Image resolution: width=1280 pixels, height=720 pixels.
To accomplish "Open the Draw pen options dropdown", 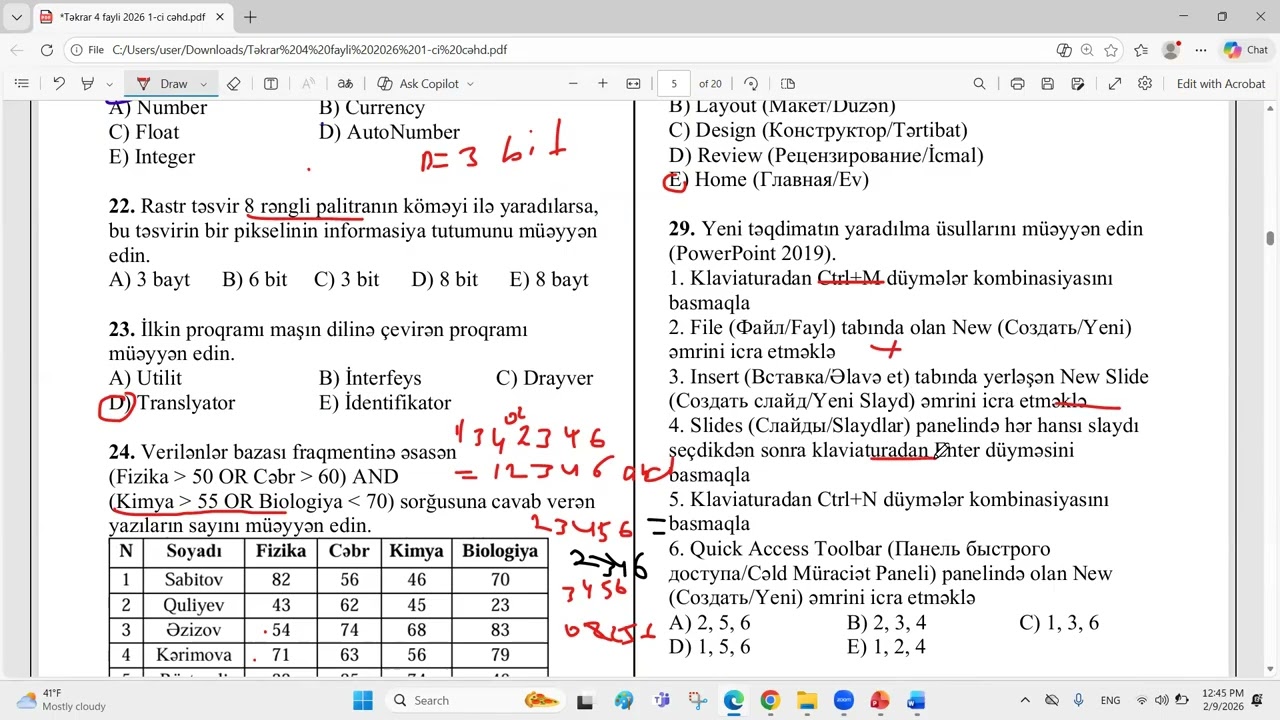I will click(204, 84).
